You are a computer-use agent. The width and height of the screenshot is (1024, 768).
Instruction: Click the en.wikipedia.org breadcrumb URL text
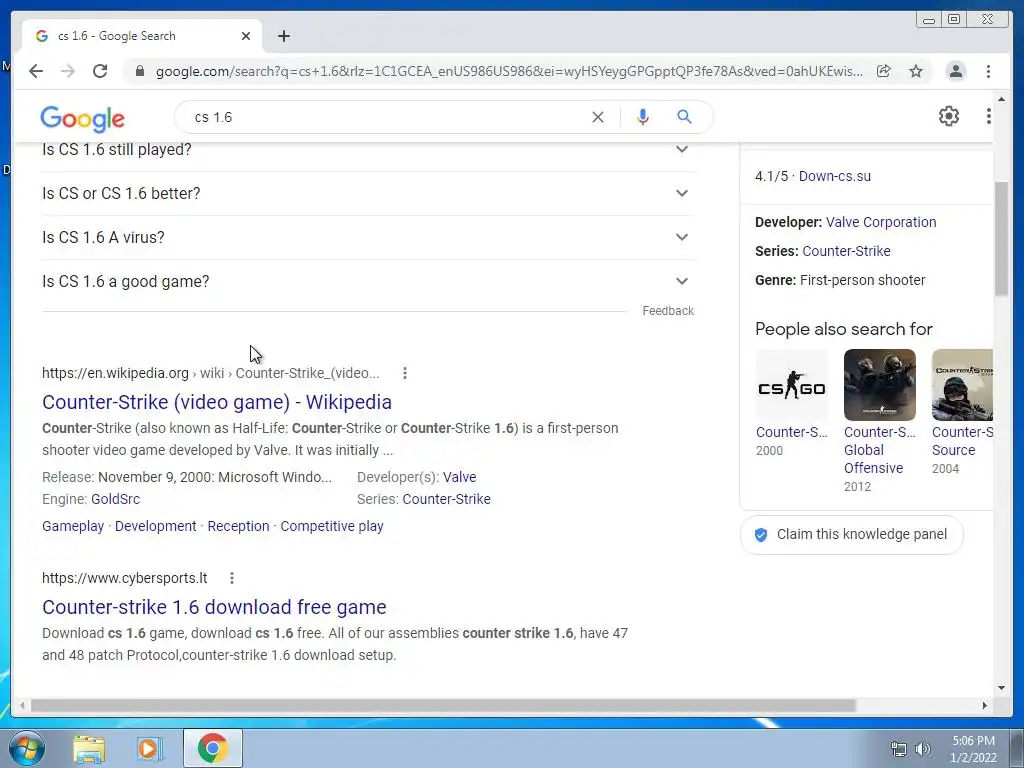[x=210, y=373]
